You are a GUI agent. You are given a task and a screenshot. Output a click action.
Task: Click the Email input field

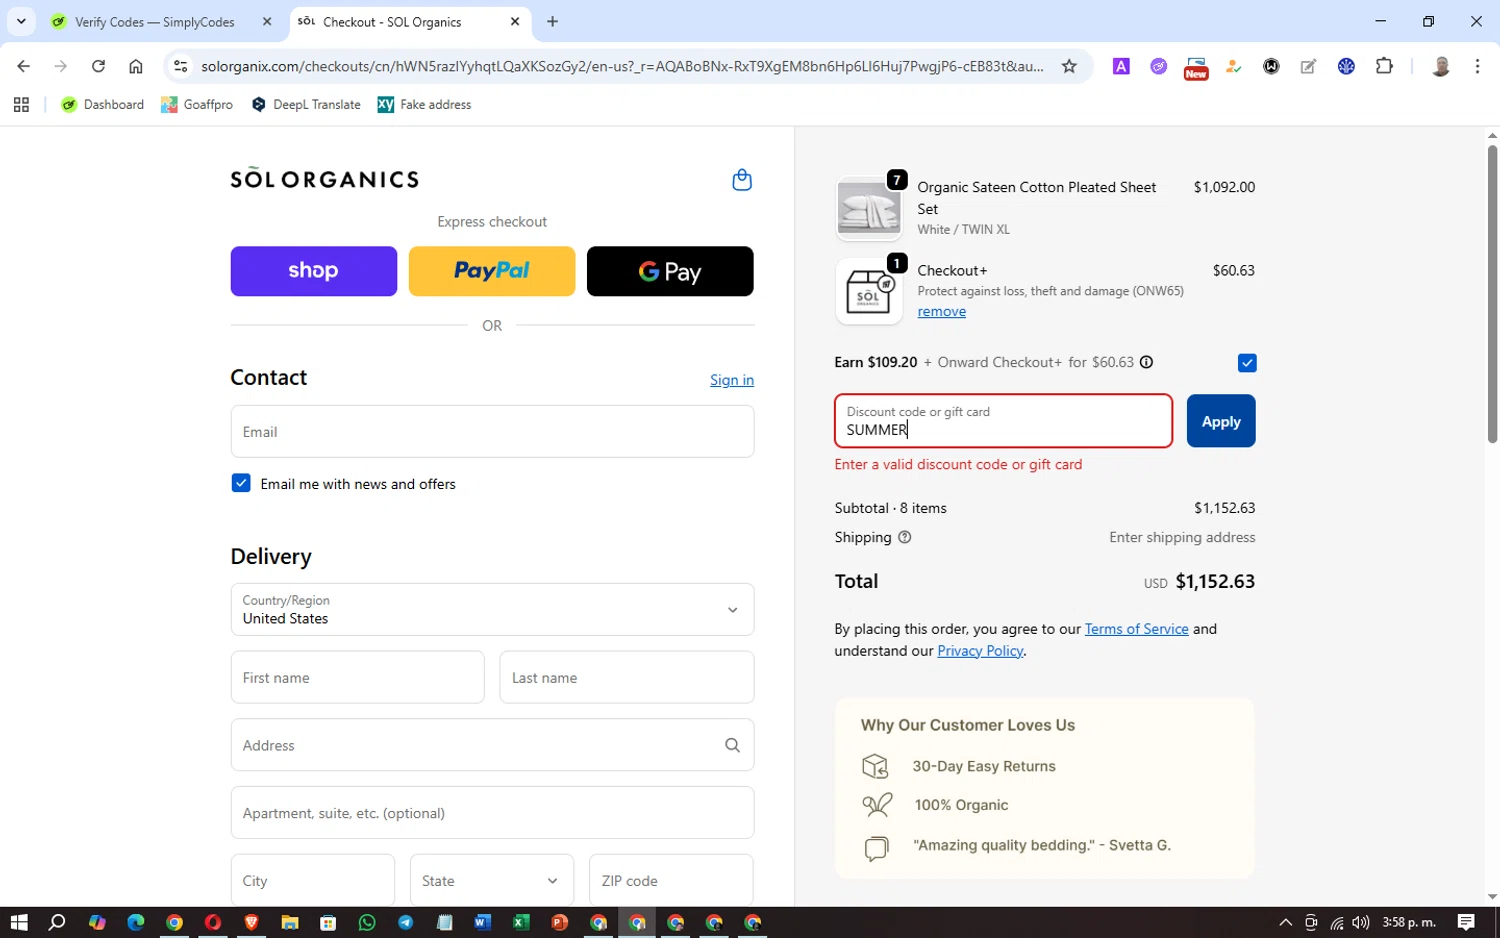[492, 431]
